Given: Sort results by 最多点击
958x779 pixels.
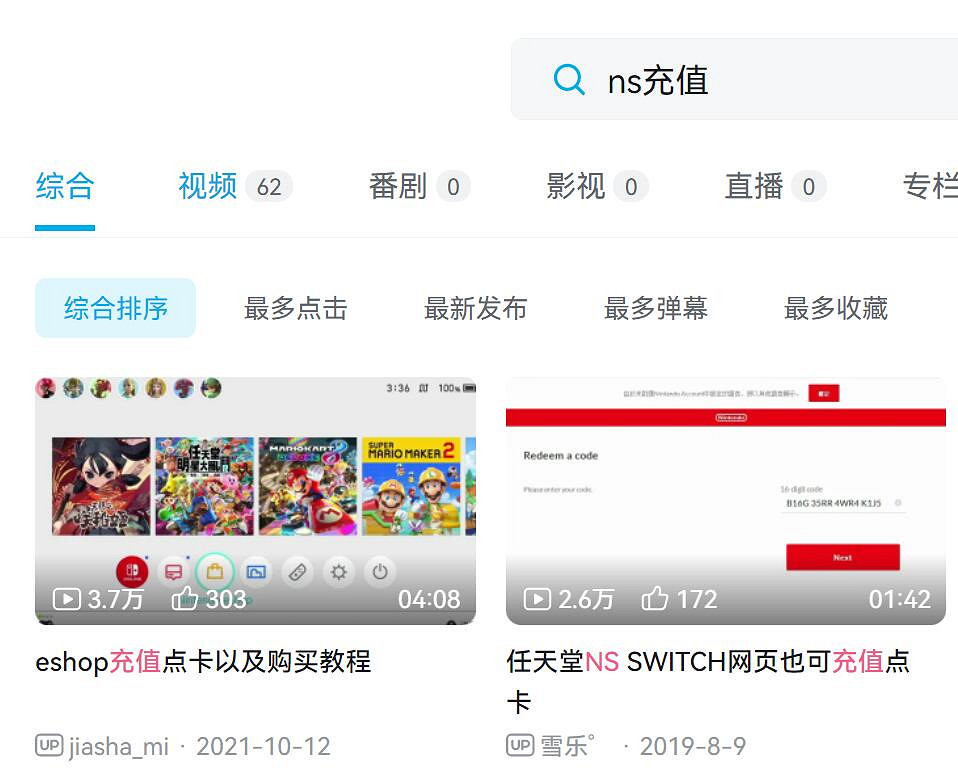Looking at the screenshot, I should [296, 309].
